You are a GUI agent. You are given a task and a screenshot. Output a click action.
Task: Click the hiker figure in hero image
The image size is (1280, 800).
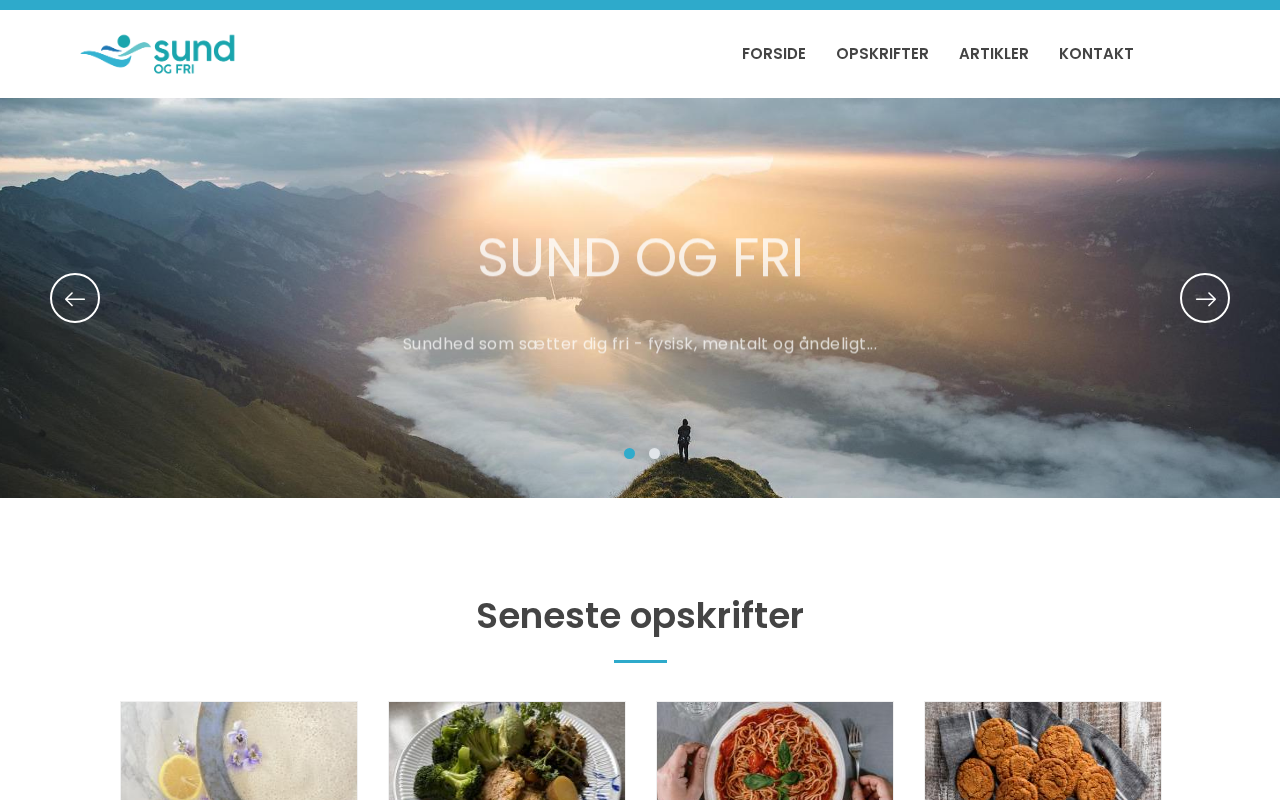684,440
